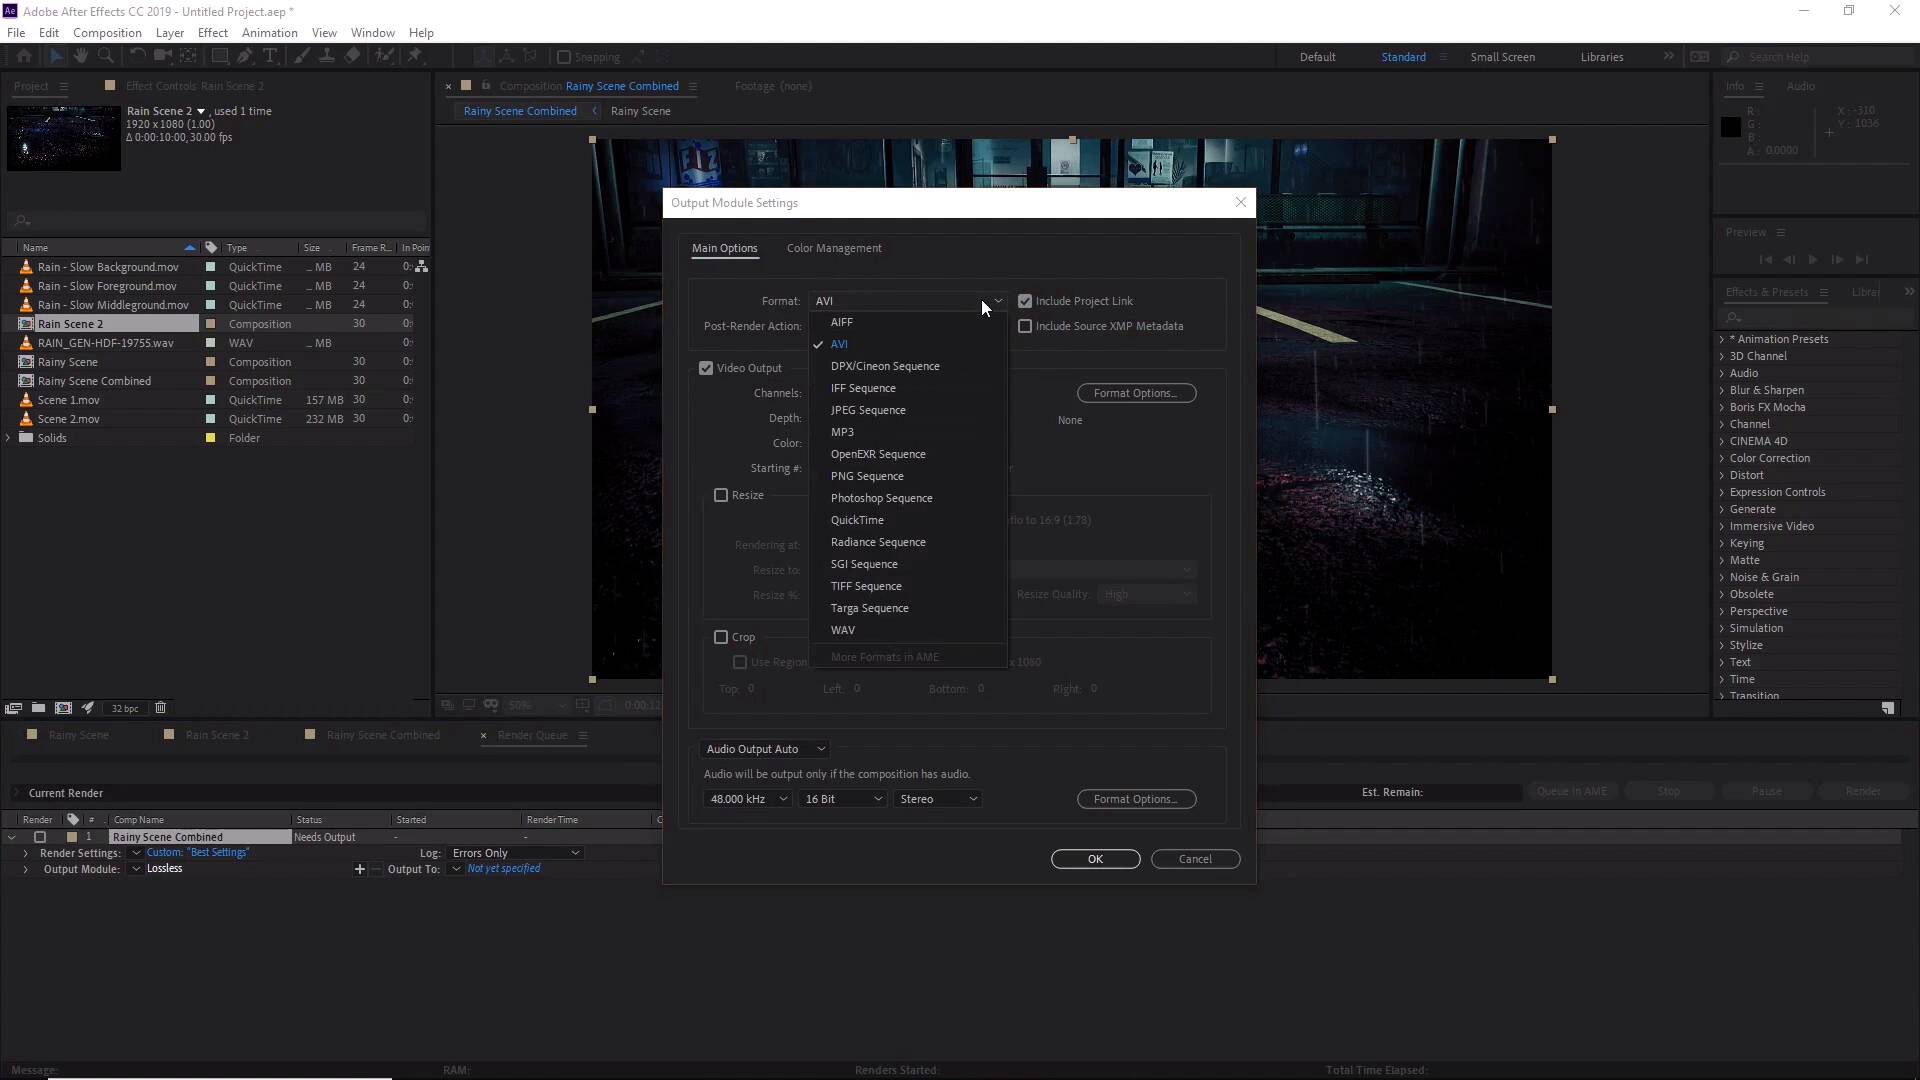Uncheck Include Project Link
The height and width of the screenshot is (1080, 1920).
coord(1025,301)
